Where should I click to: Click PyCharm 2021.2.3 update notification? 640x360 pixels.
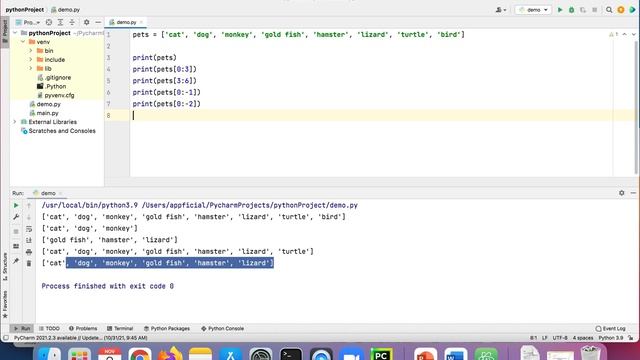80,338
